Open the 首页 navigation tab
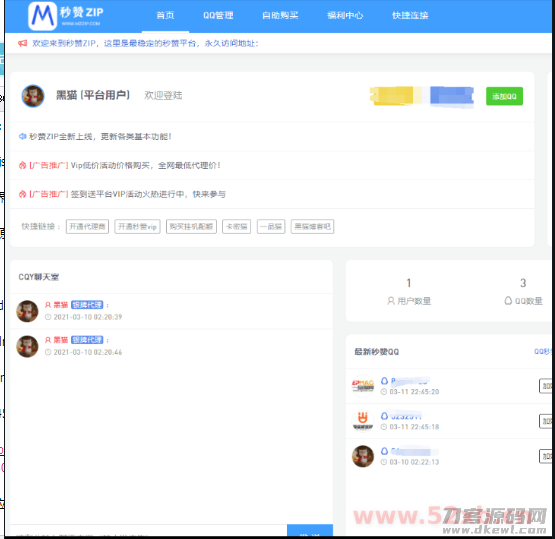This screenshot has height=539, width=555. click(165, 15)
